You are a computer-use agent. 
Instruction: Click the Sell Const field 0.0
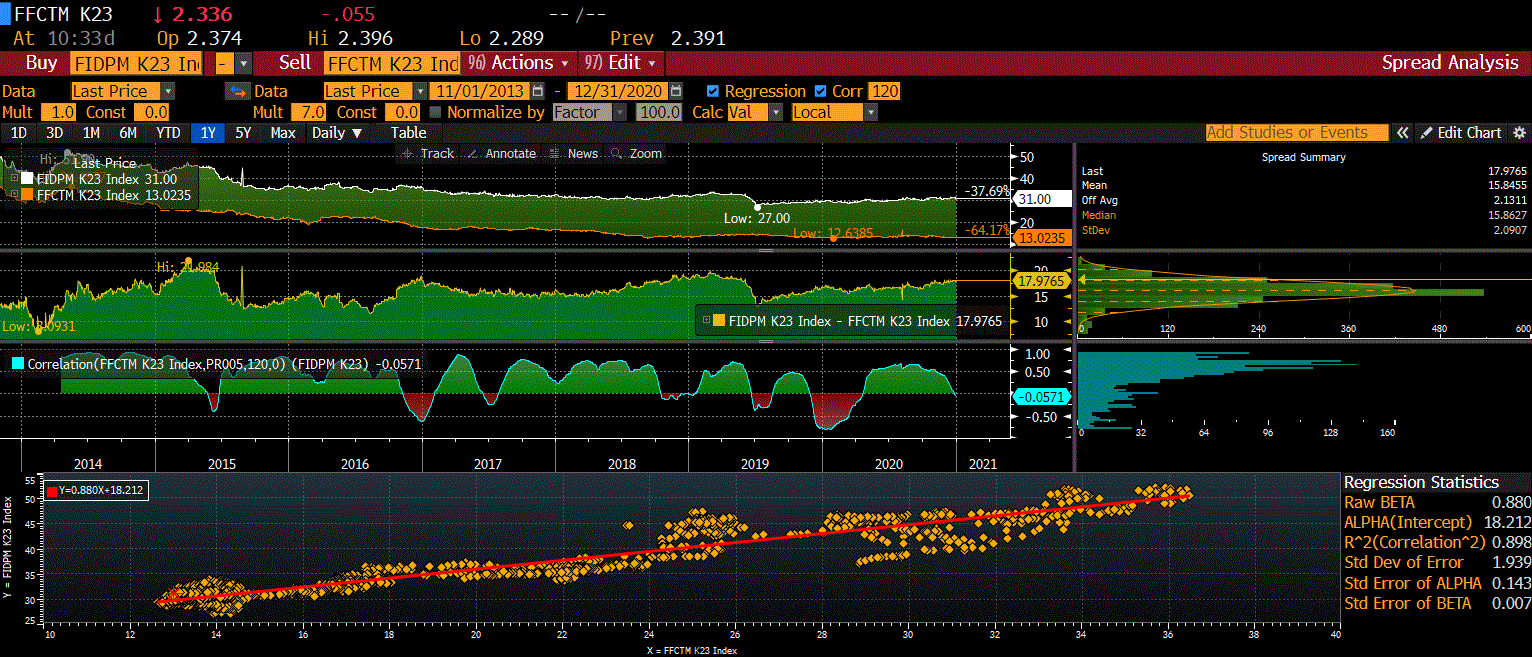[x=403, y=112]
